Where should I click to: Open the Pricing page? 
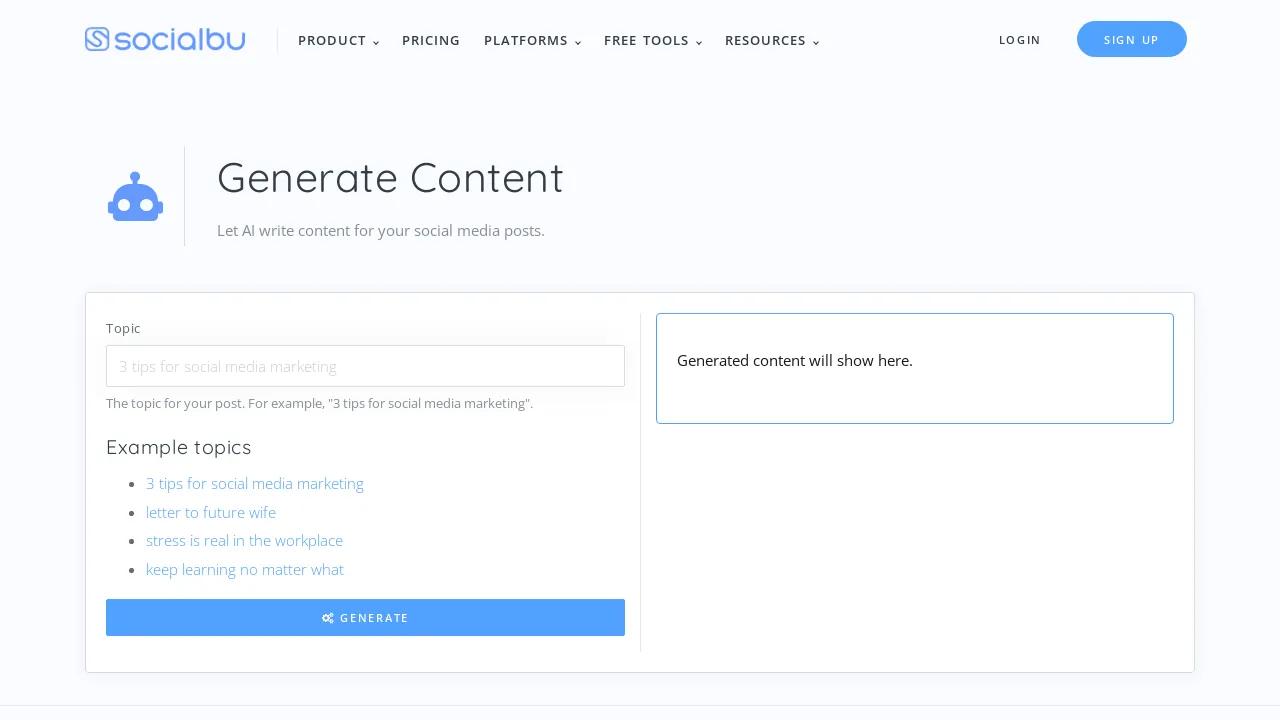click(431, 41)
